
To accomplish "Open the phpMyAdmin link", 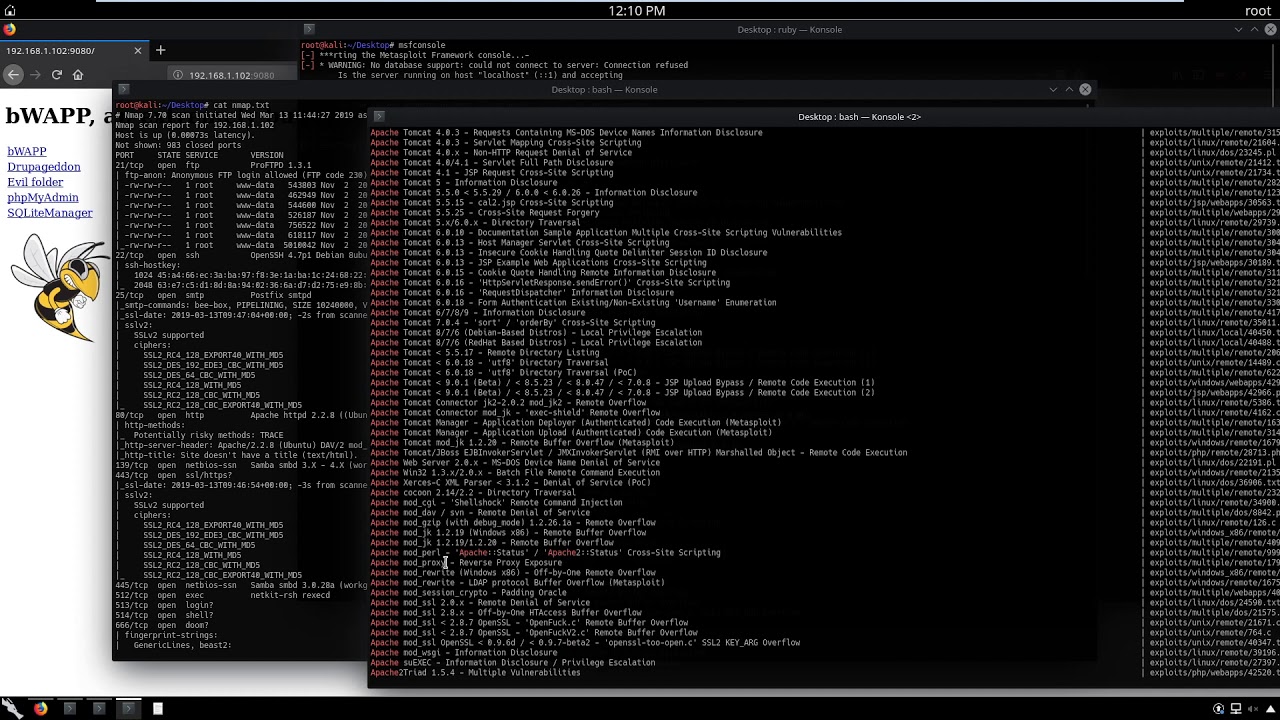I will [43, 198].
